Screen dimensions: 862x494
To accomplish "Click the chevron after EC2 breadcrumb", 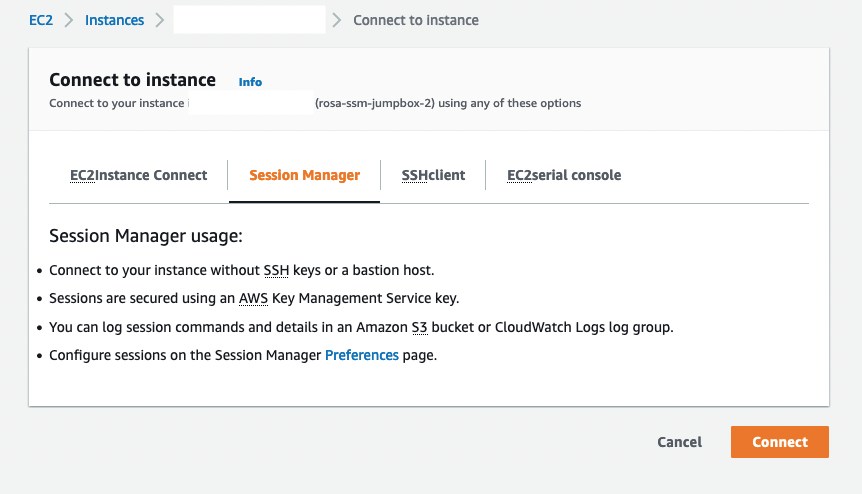I will tap(69, 20).
